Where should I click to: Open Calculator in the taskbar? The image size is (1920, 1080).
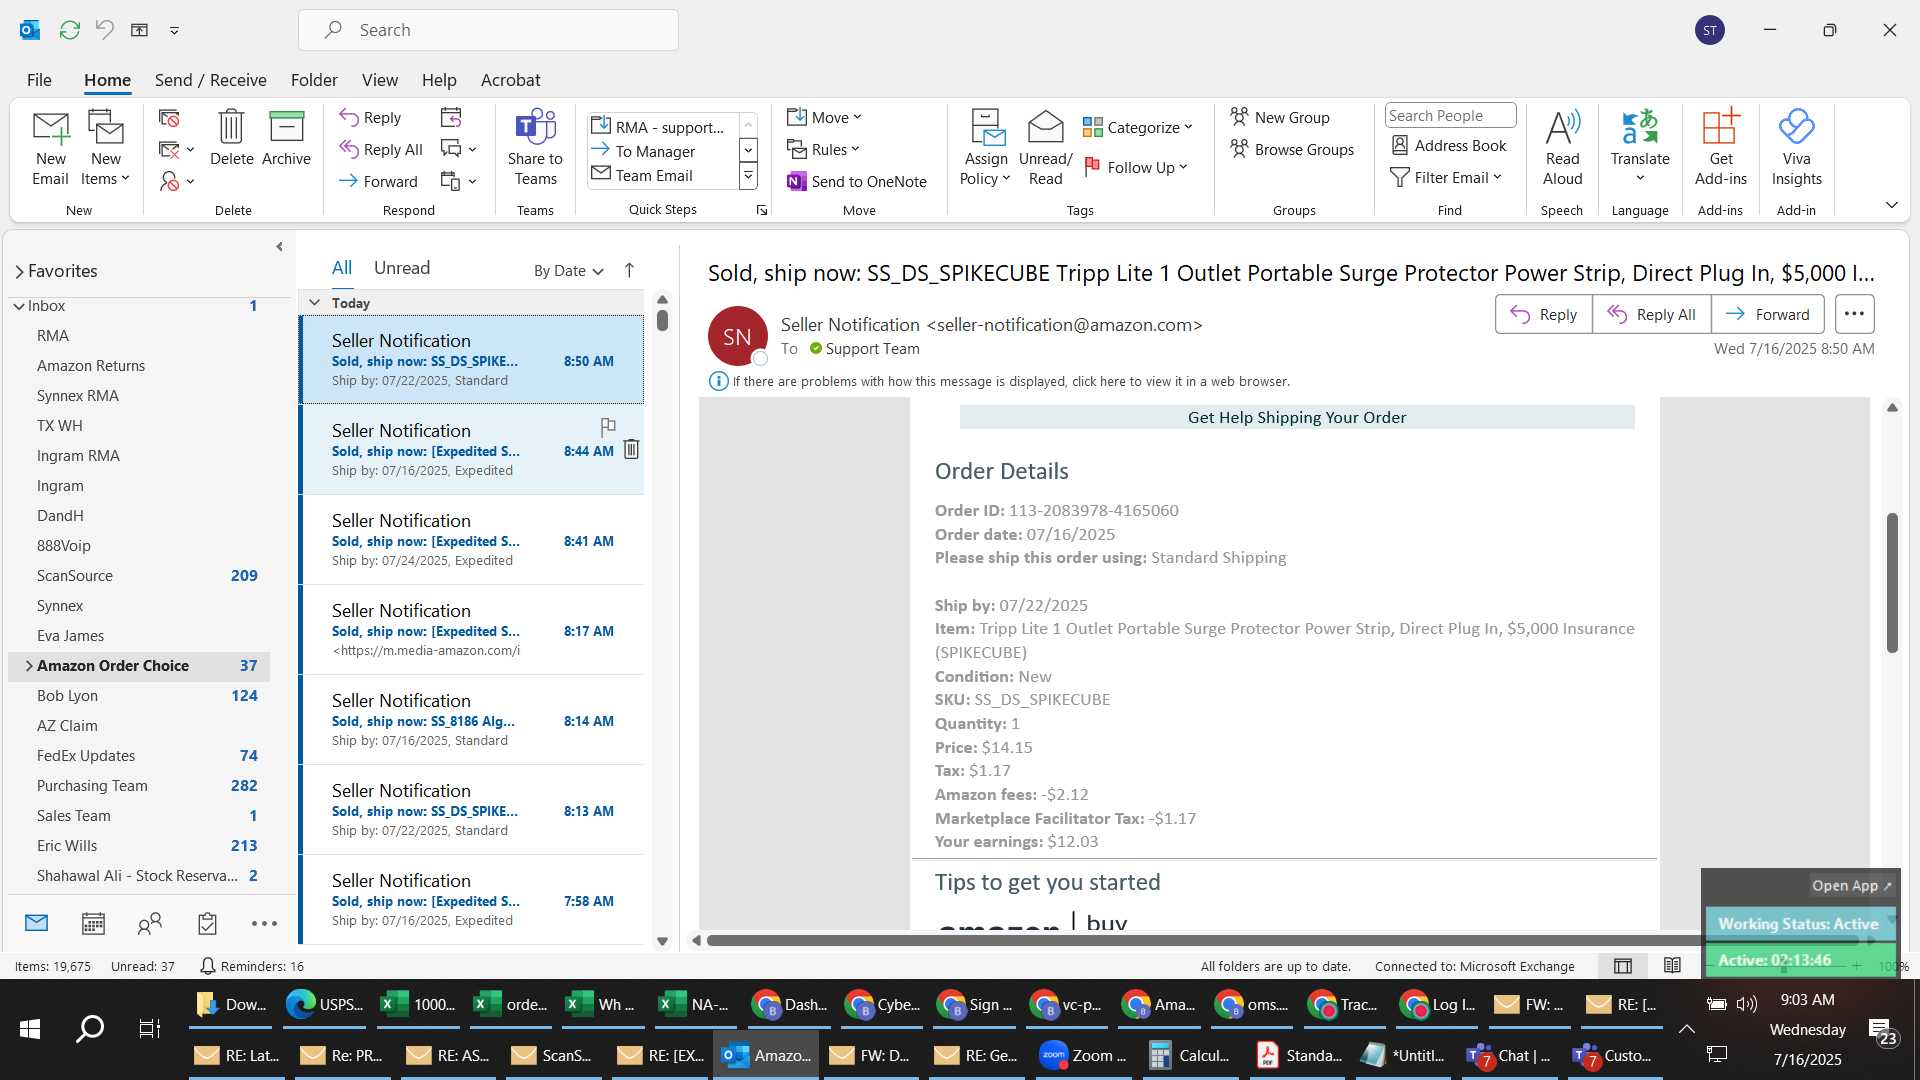click(1188, 1055)
